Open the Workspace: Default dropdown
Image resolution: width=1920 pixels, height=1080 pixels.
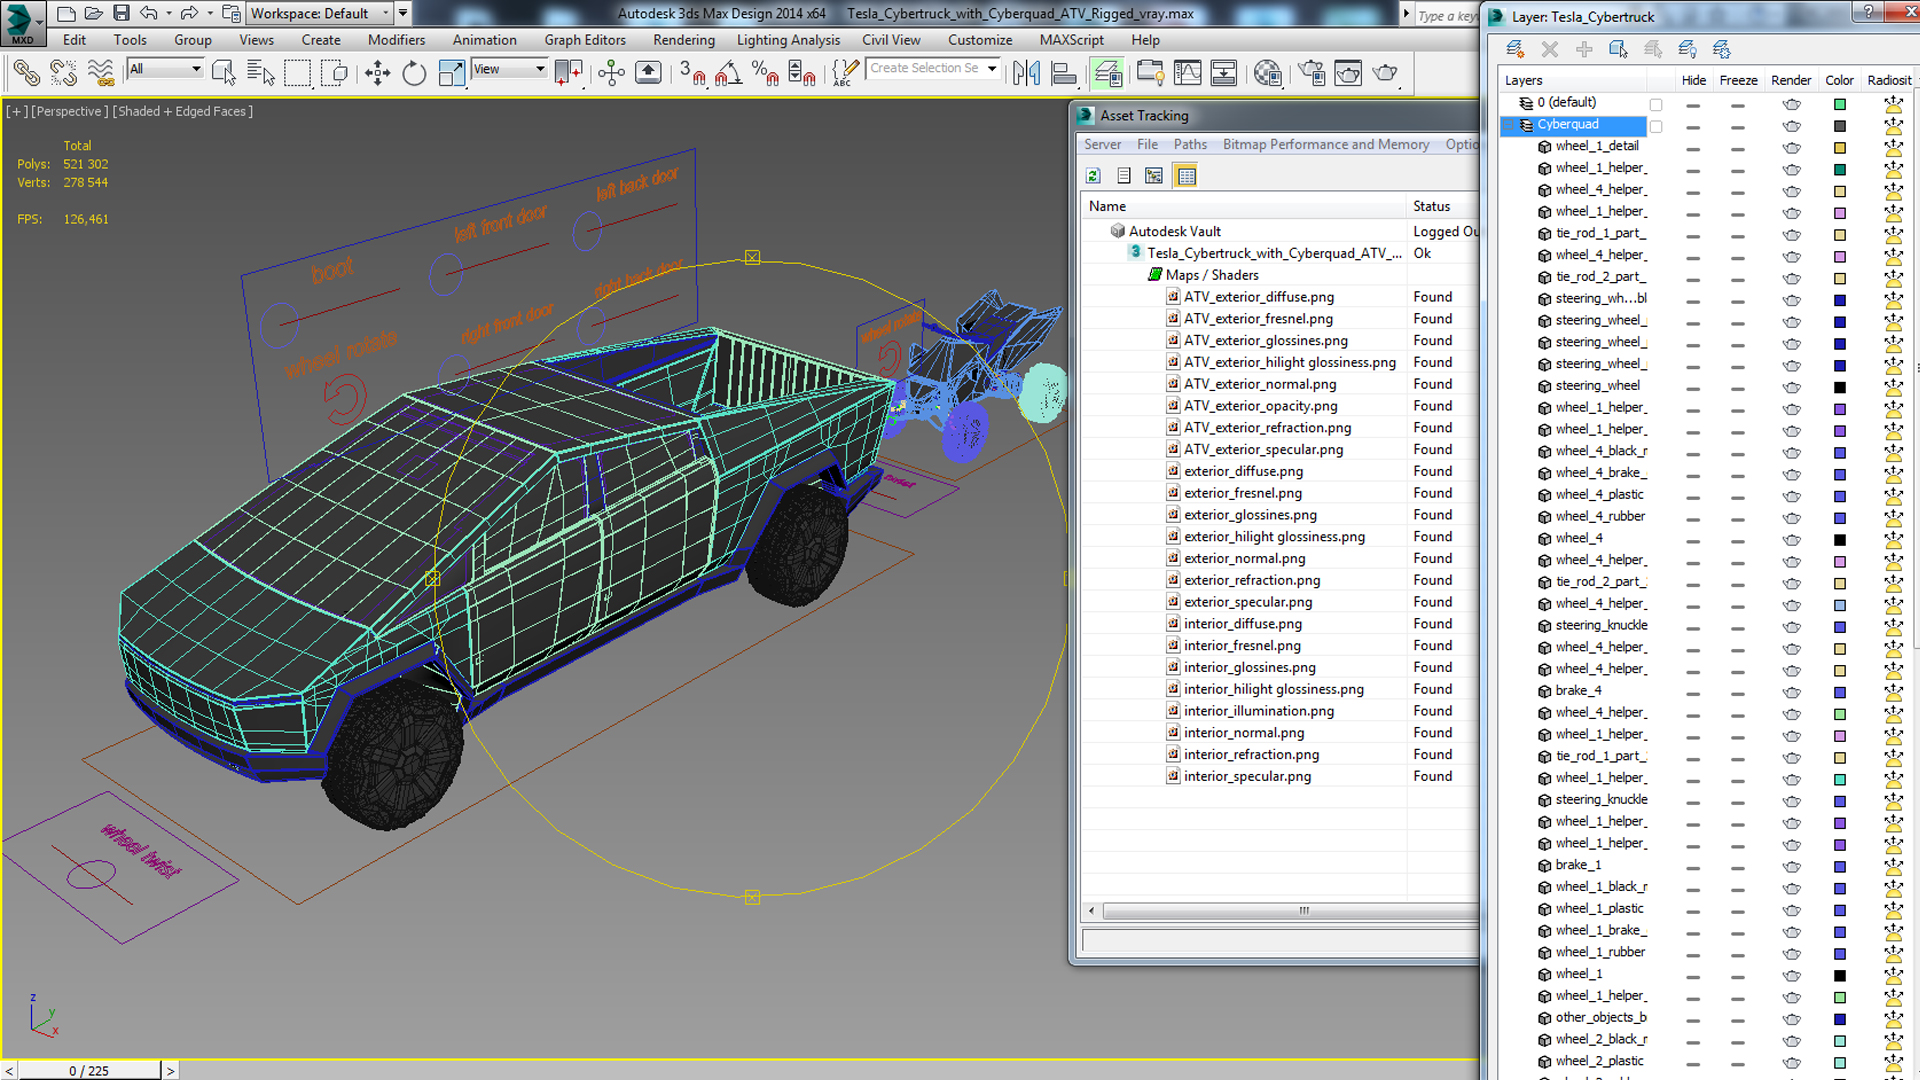click(x=320, y=13)
